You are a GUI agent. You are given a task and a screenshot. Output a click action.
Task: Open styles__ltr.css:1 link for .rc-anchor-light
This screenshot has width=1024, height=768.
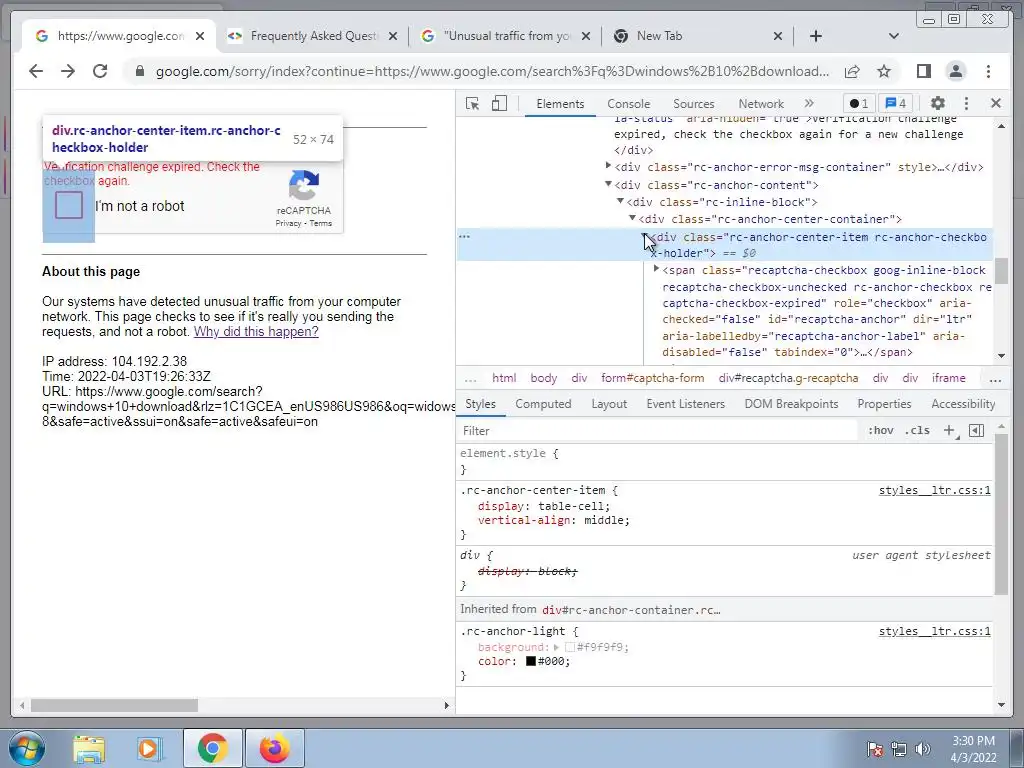(935, 632)
